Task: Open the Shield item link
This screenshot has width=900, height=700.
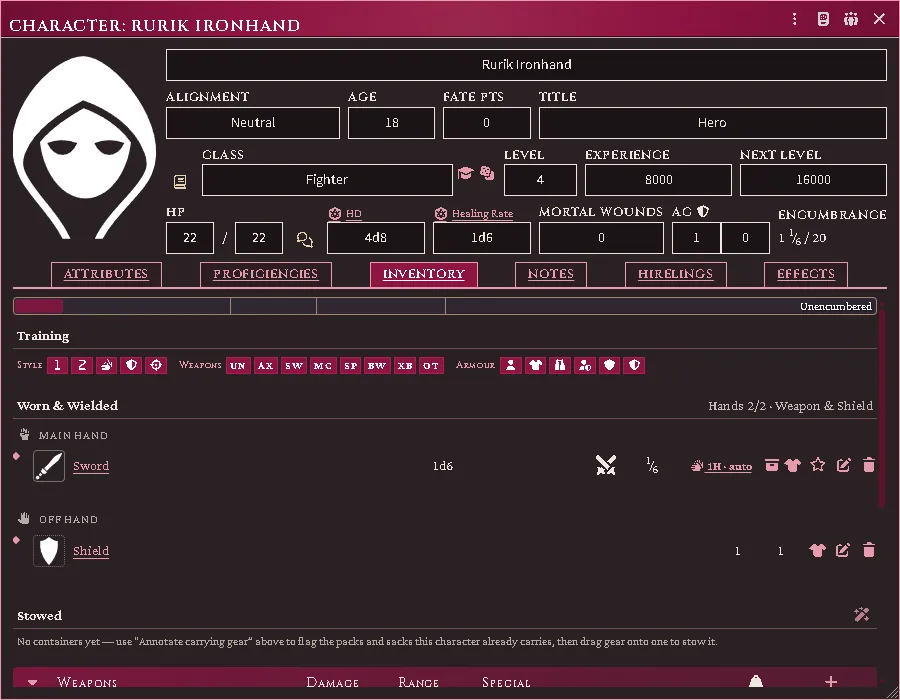Action: [91, 551]
